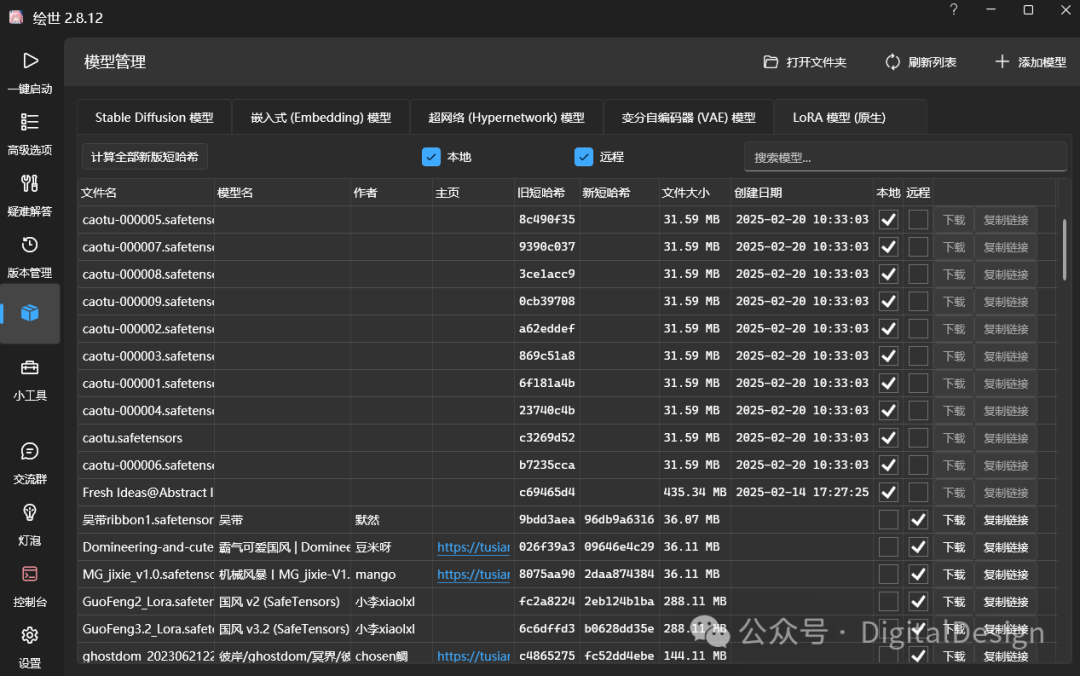Click the 绘世 app logo in title bar
1080x676 pixels.
tap(16, 17)
